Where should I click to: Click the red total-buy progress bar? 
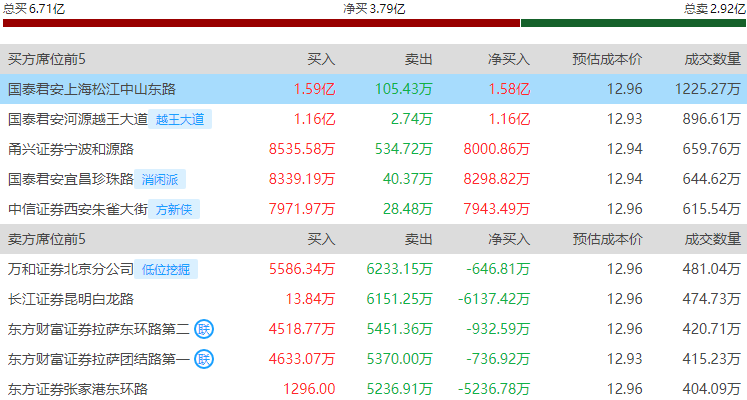(x=261, y=23)
